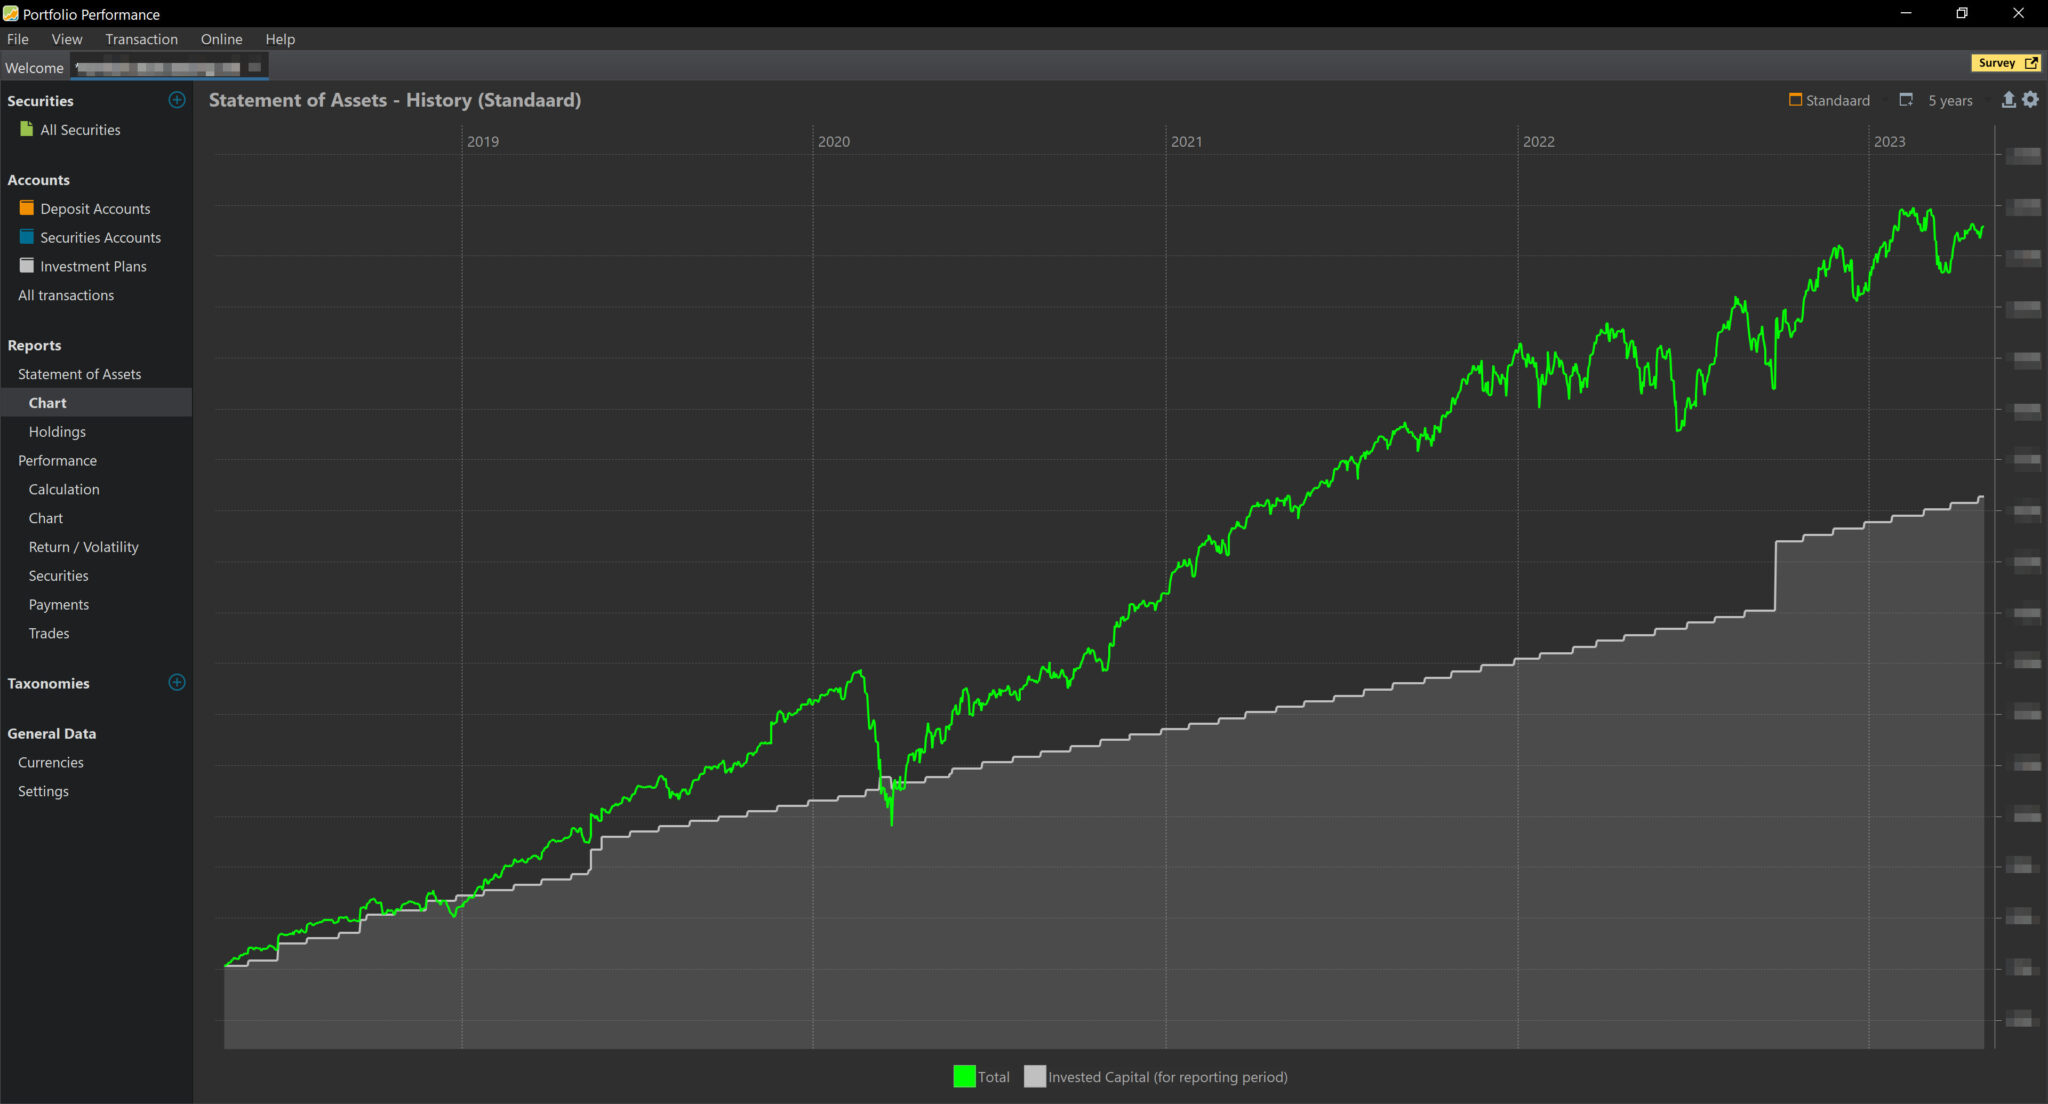Open the chart settings gear icon
The width and height of the screenshot is (2048, 1104).
[x=2031, y=100]
